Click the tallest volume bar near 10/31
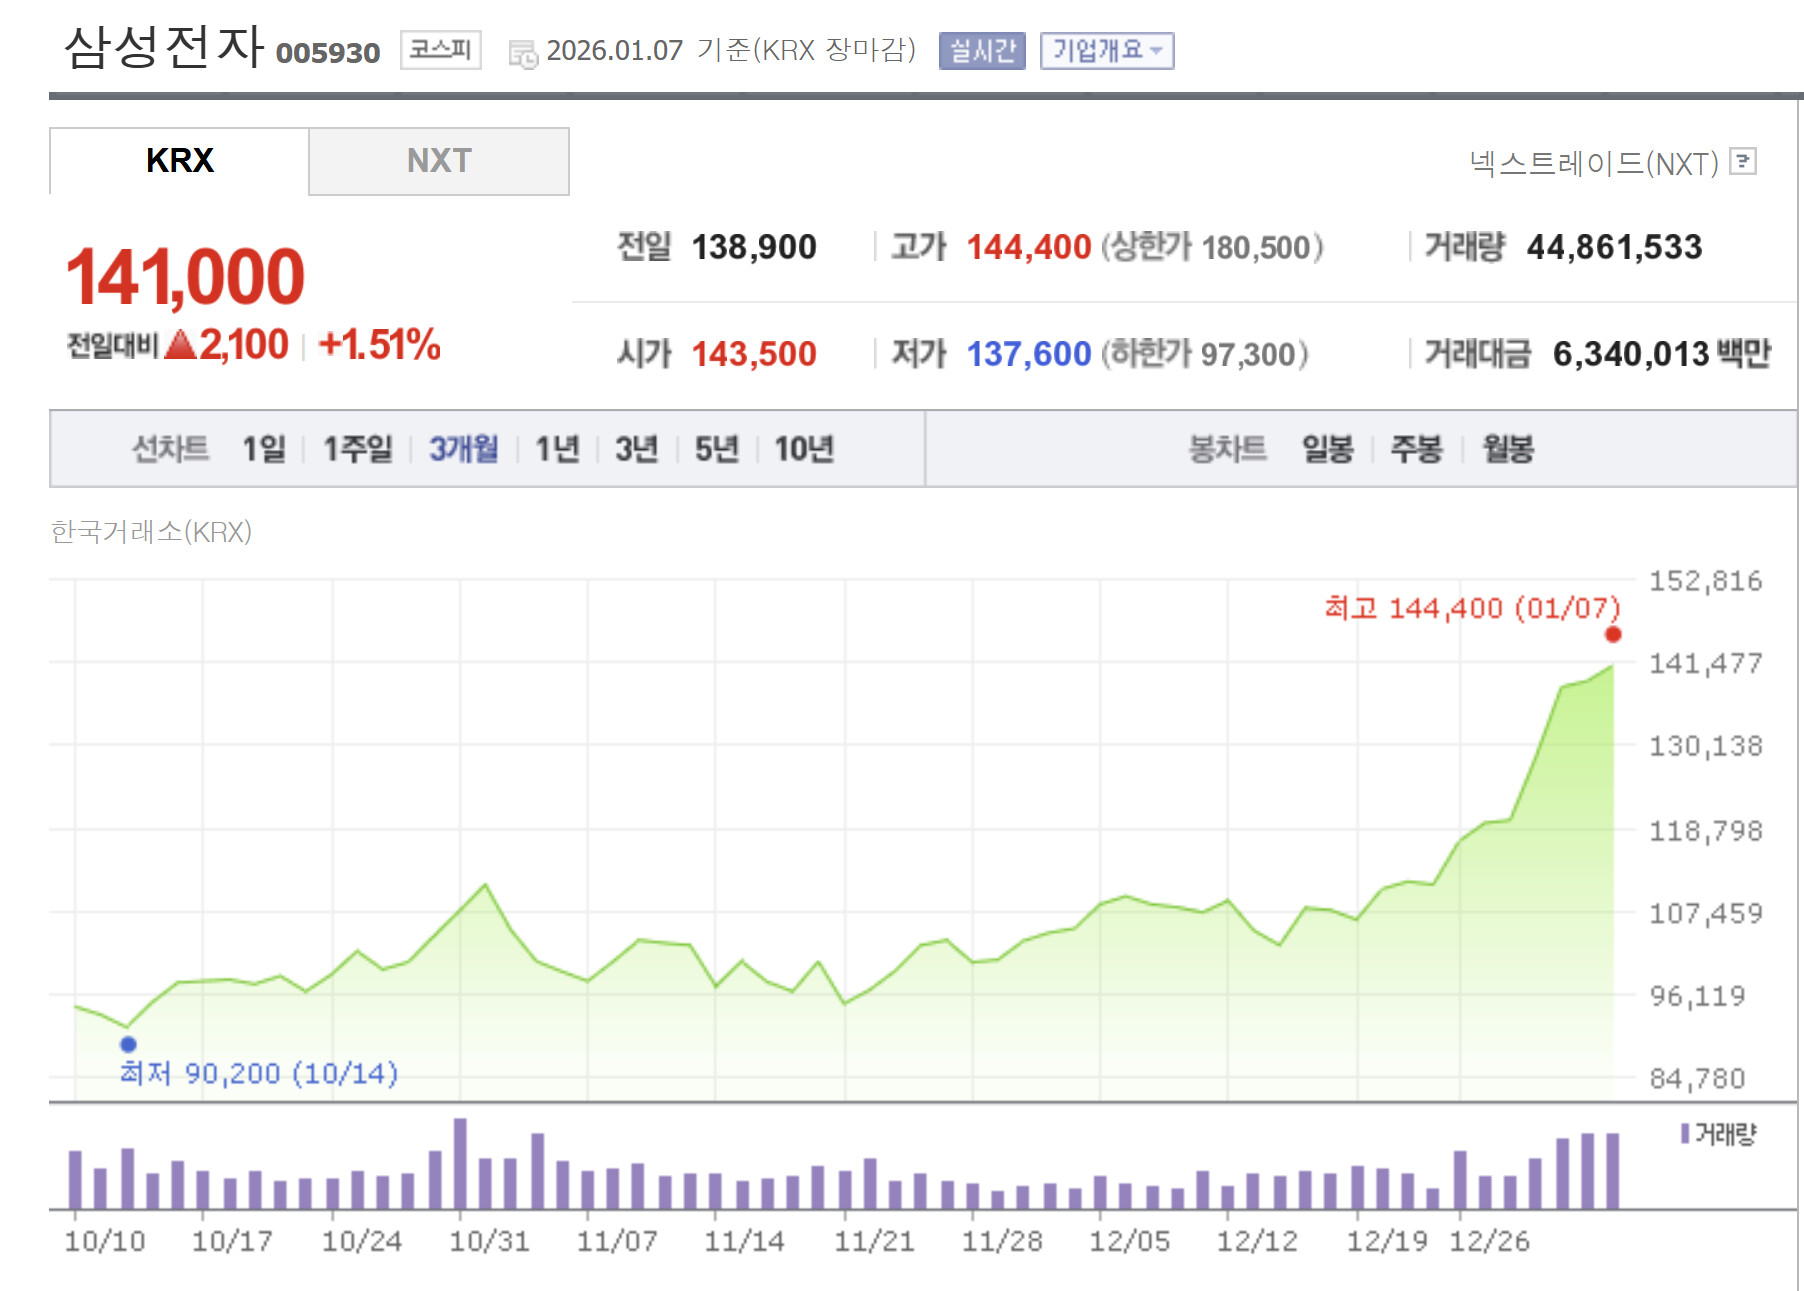Screen dimensions: 1804x1291 click(x=460, y=1164)
